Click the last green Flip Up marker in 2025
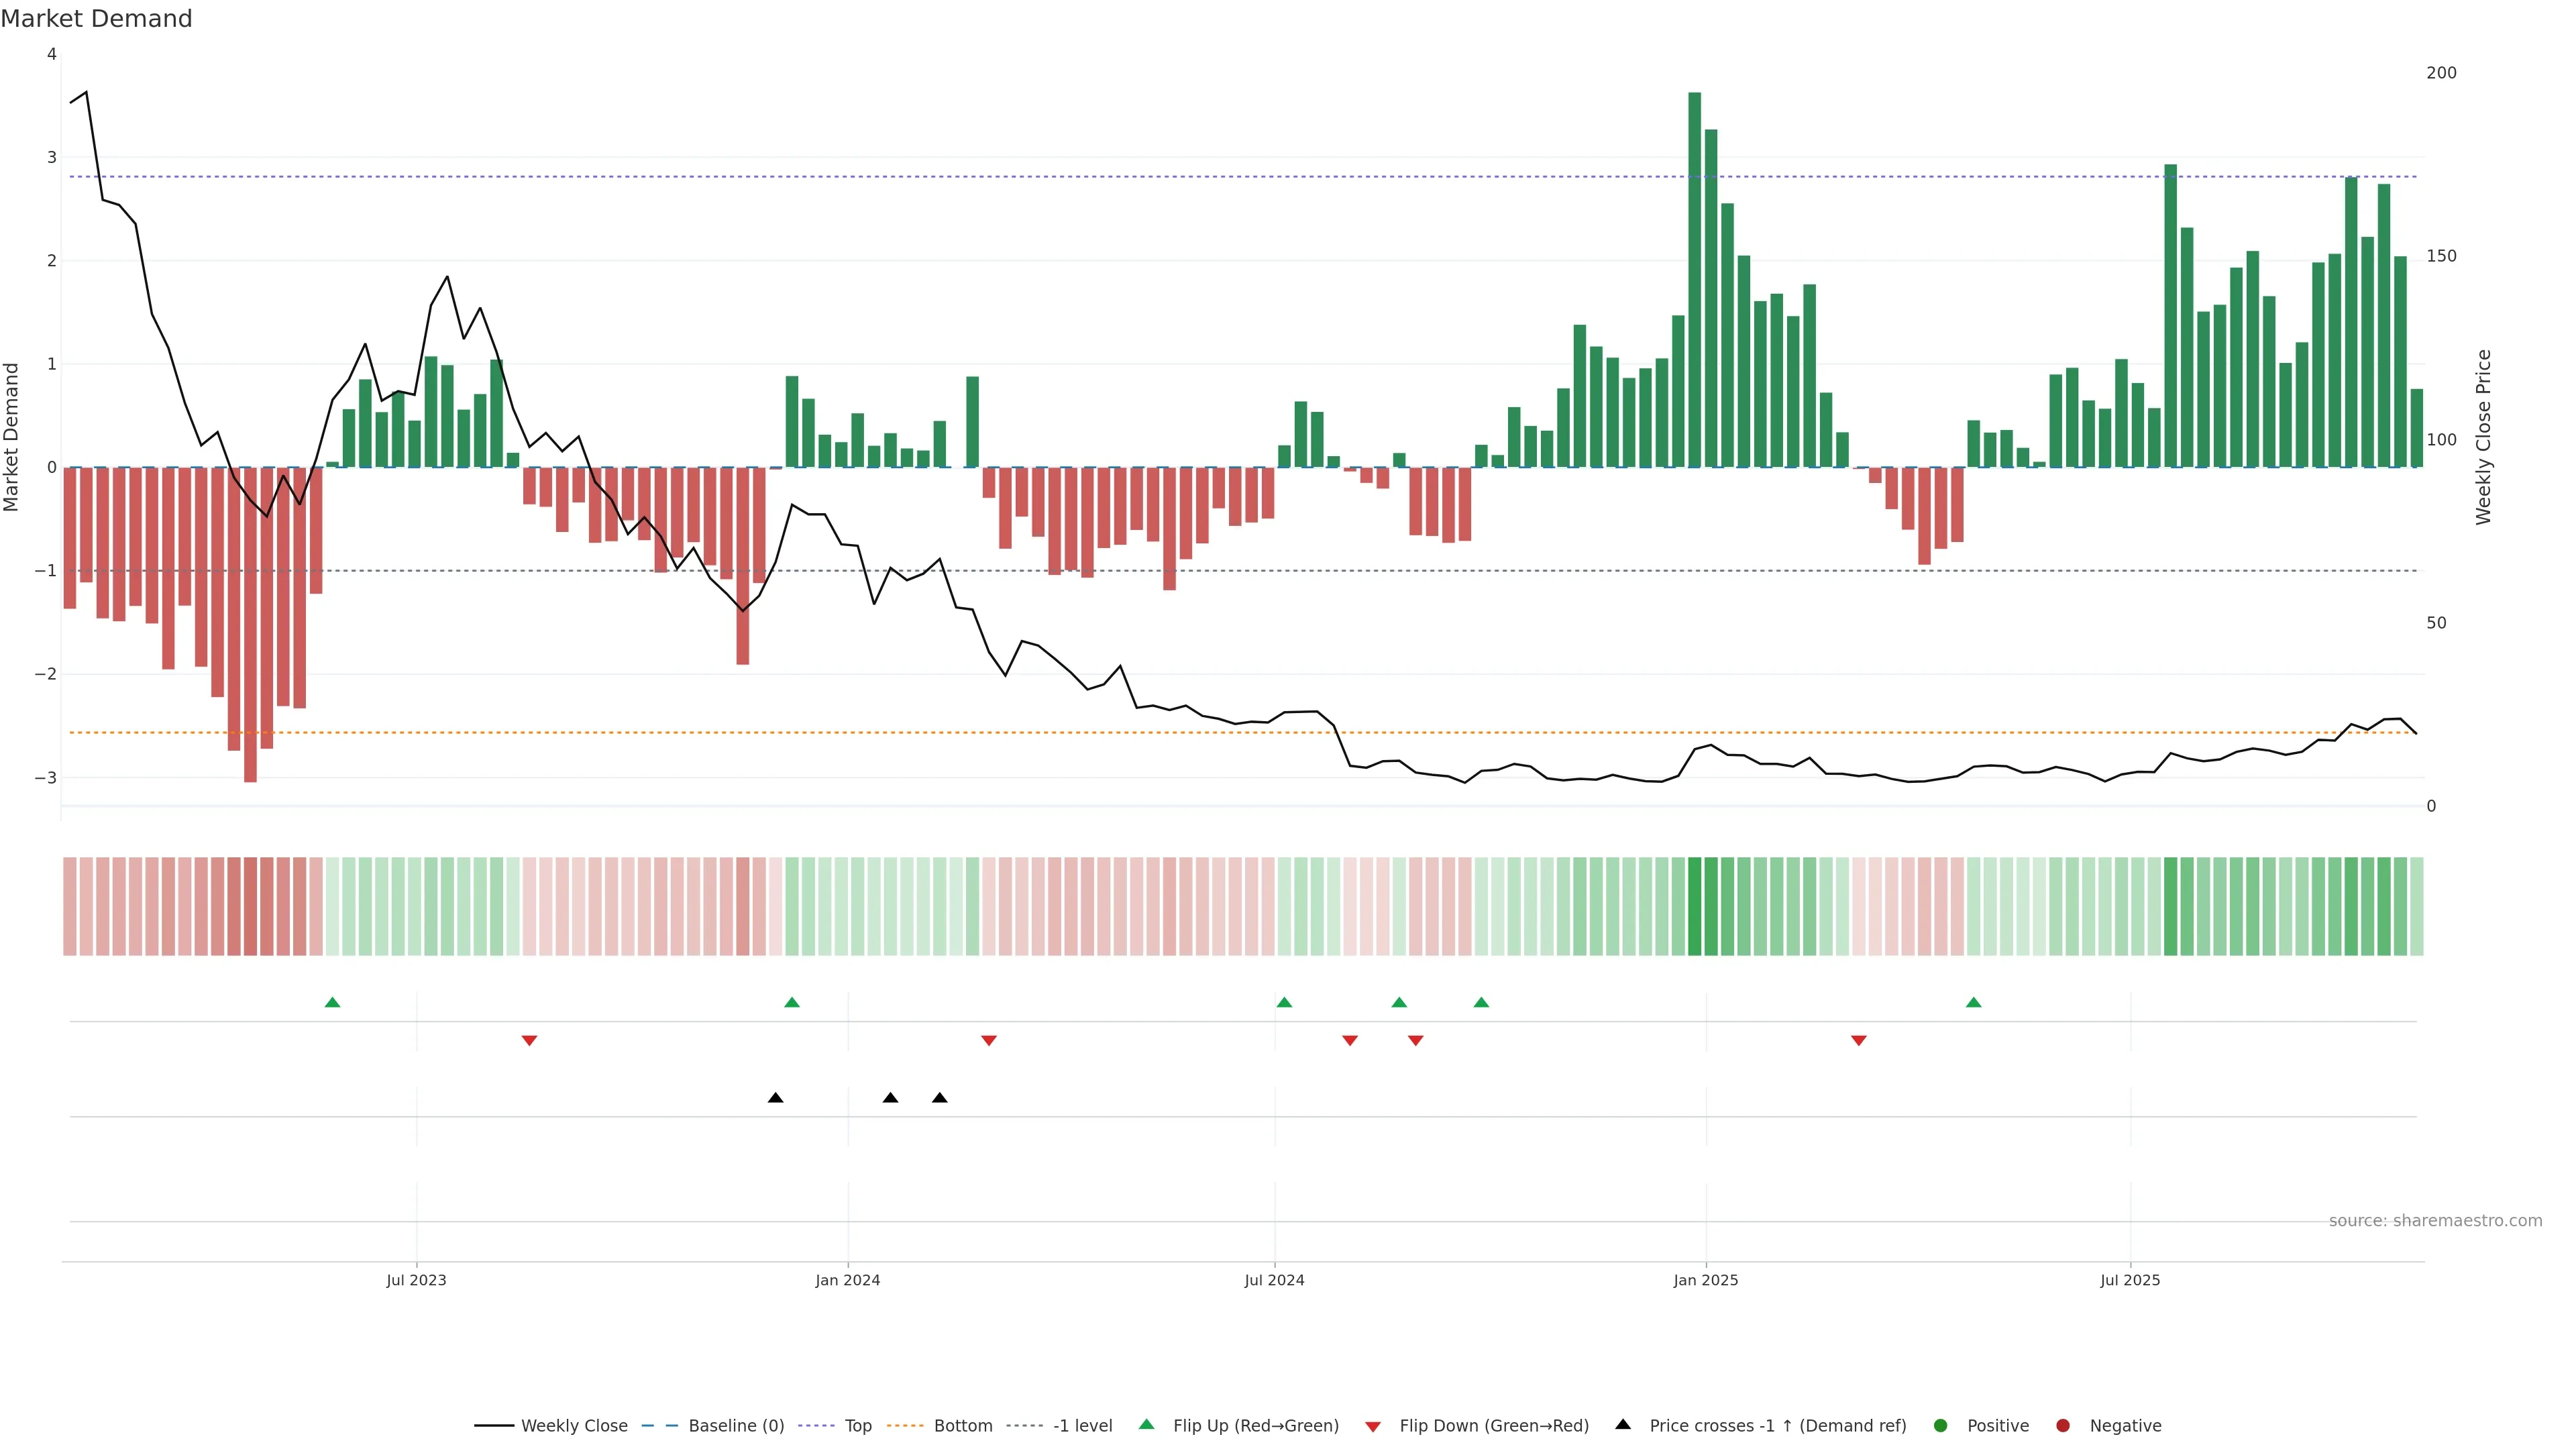Image resolution: width=2576 pixels, height=1449 pixels. (1973, 1003)
